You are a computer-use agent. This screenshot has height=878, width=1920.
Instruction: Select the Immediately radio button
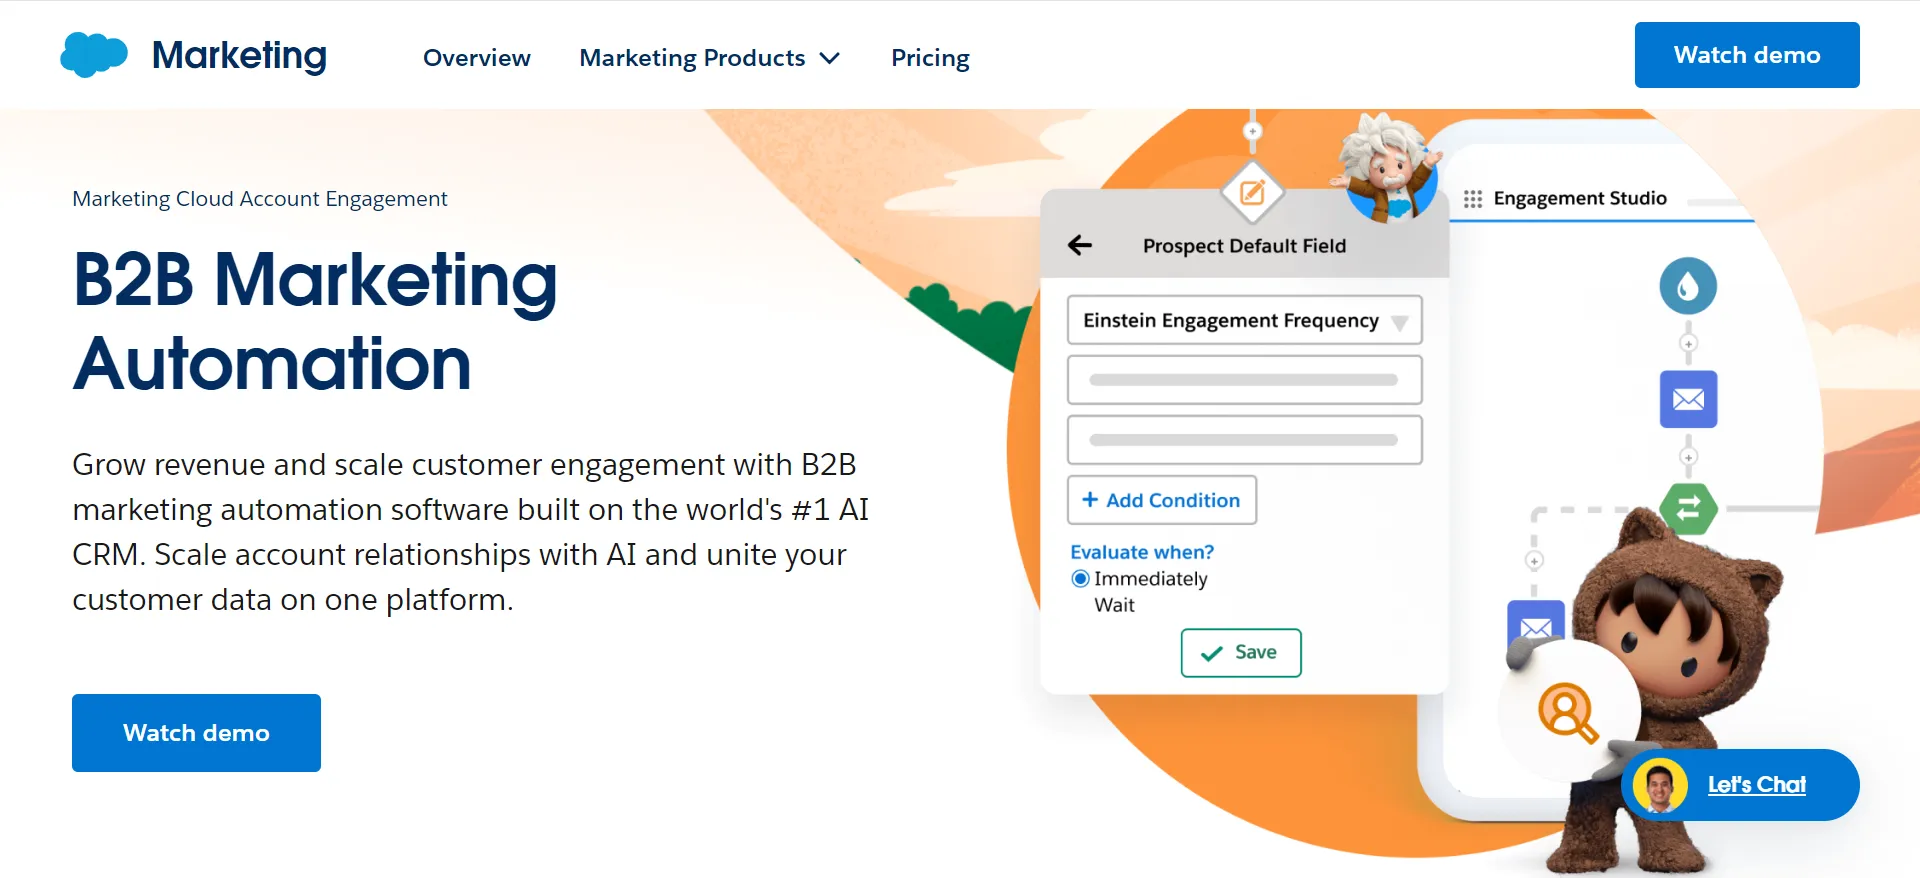[x=1080, y=579]
